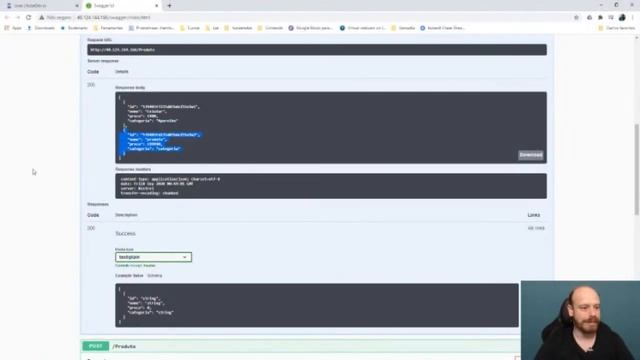Open the Conteúdo bookmark folder
The width and height of the screenshot is (640, 360).
(x=270, y=28)
